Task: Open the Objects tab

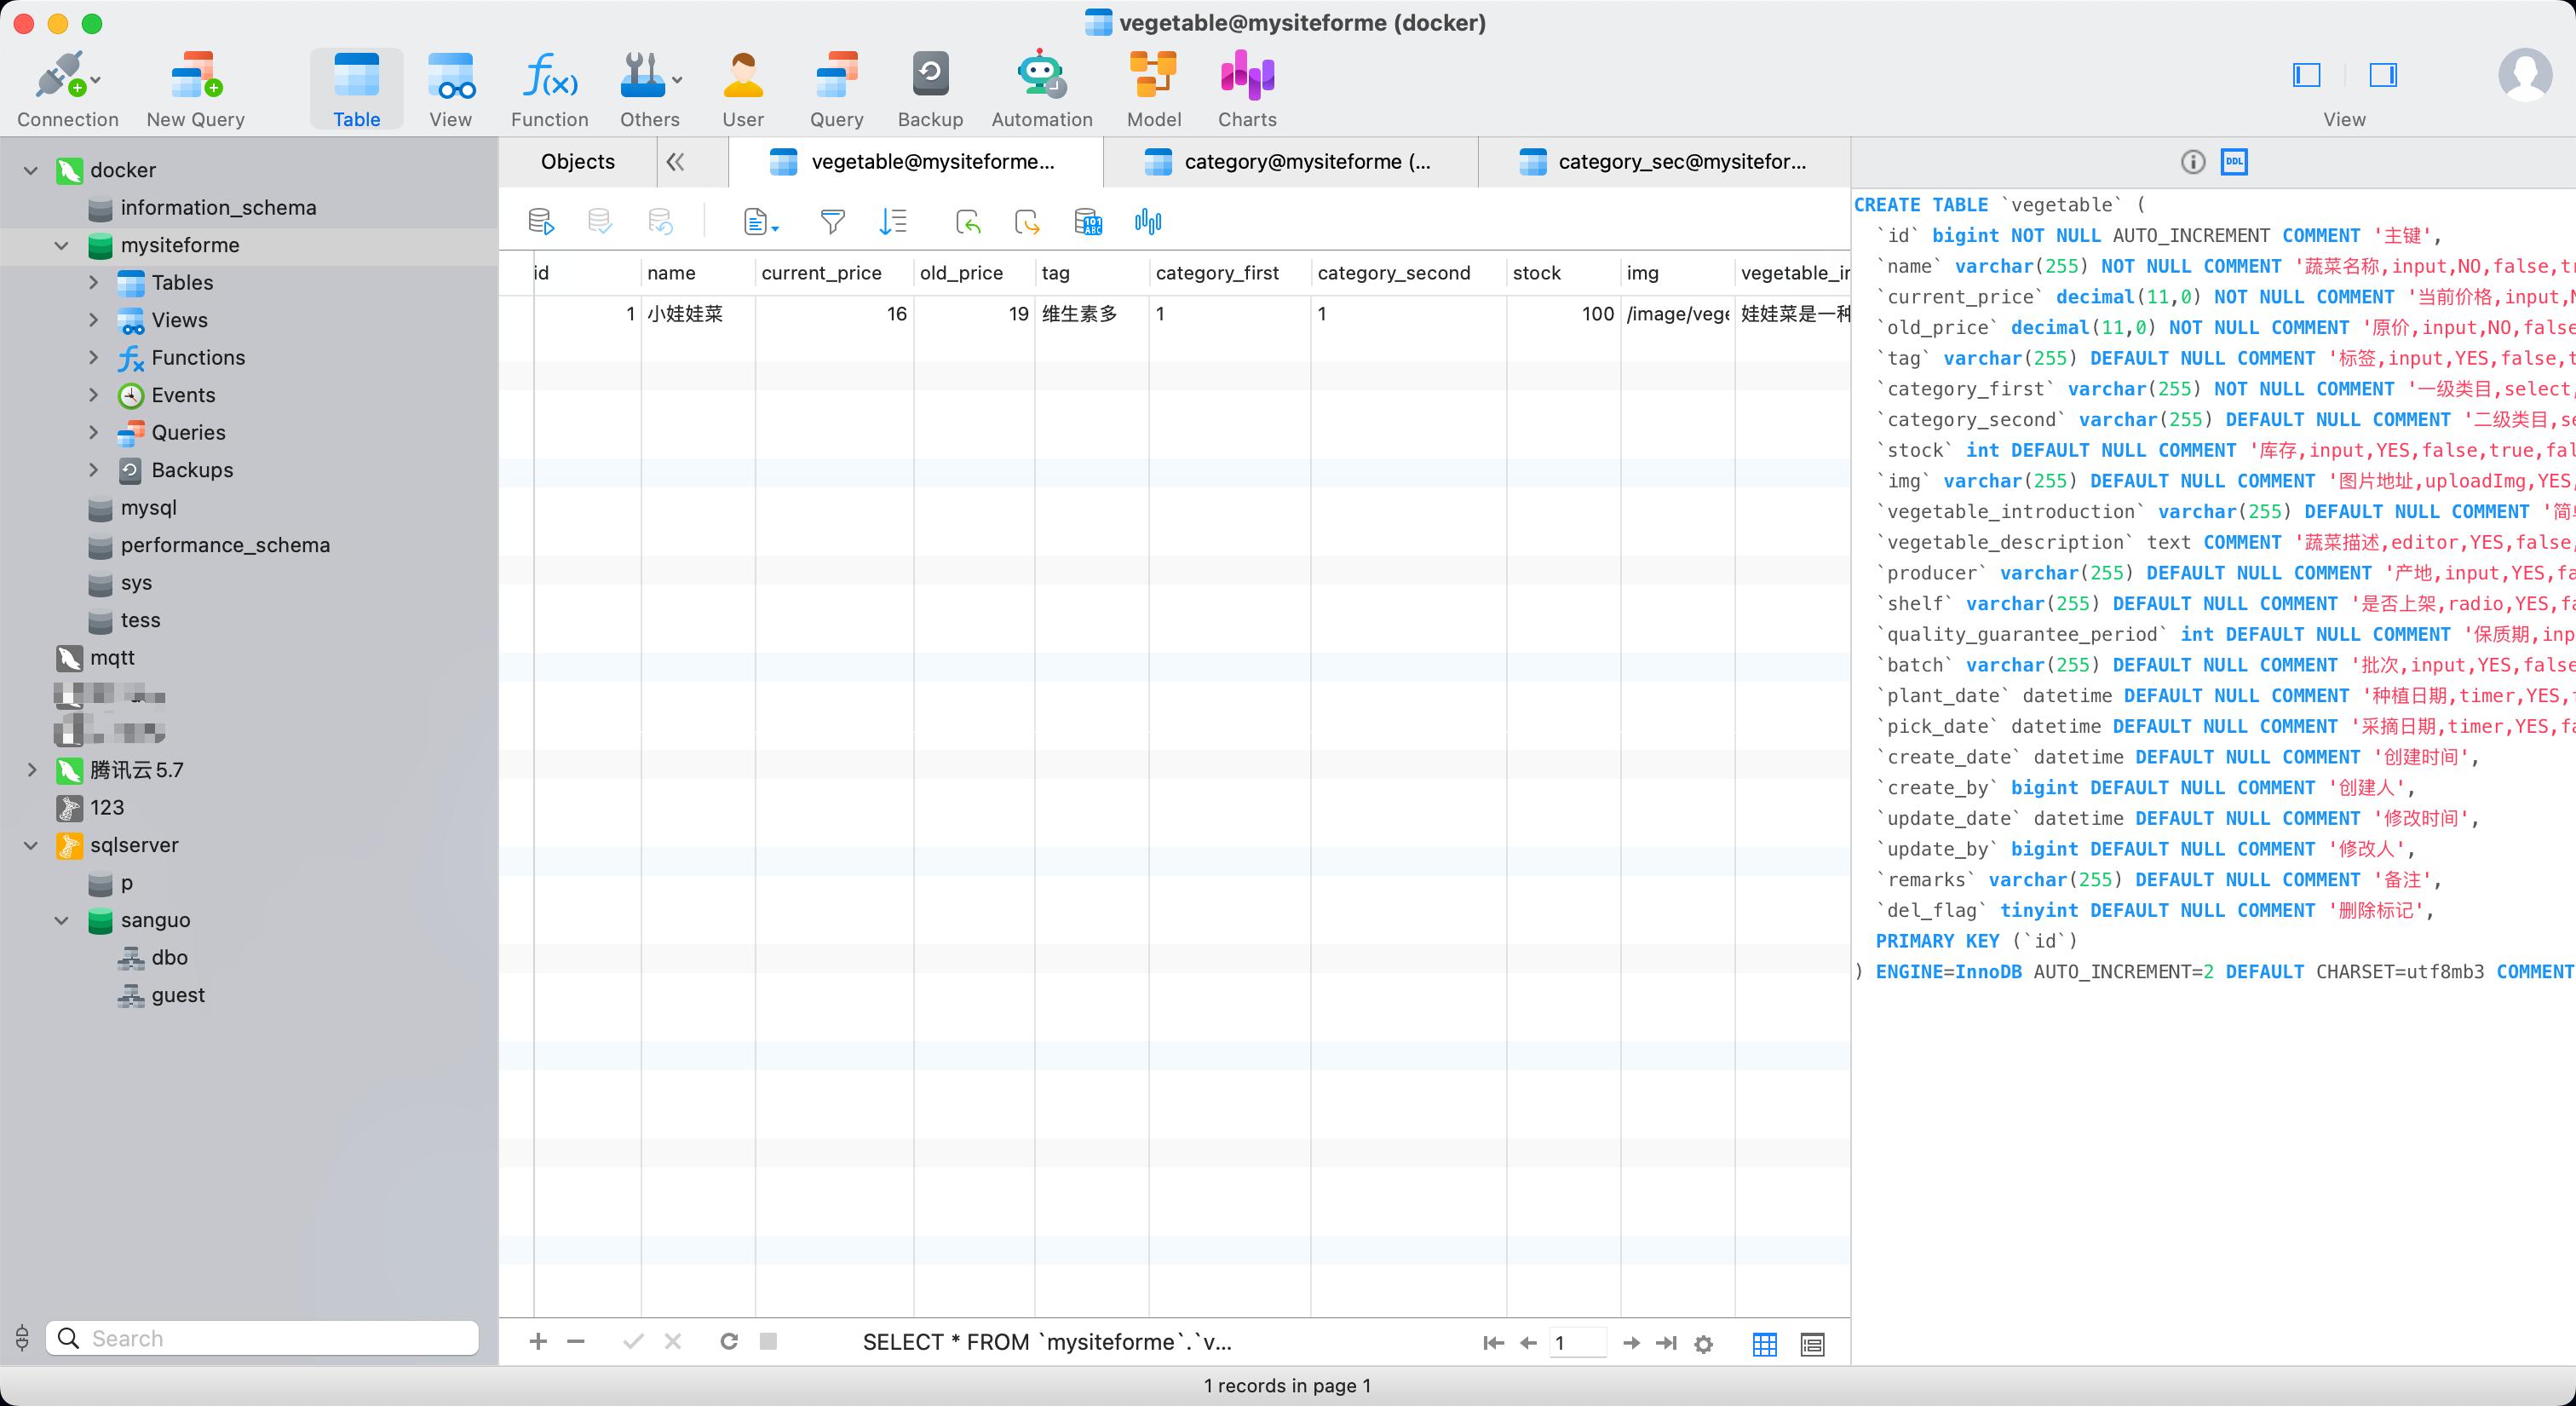Action: coord(577,162)
